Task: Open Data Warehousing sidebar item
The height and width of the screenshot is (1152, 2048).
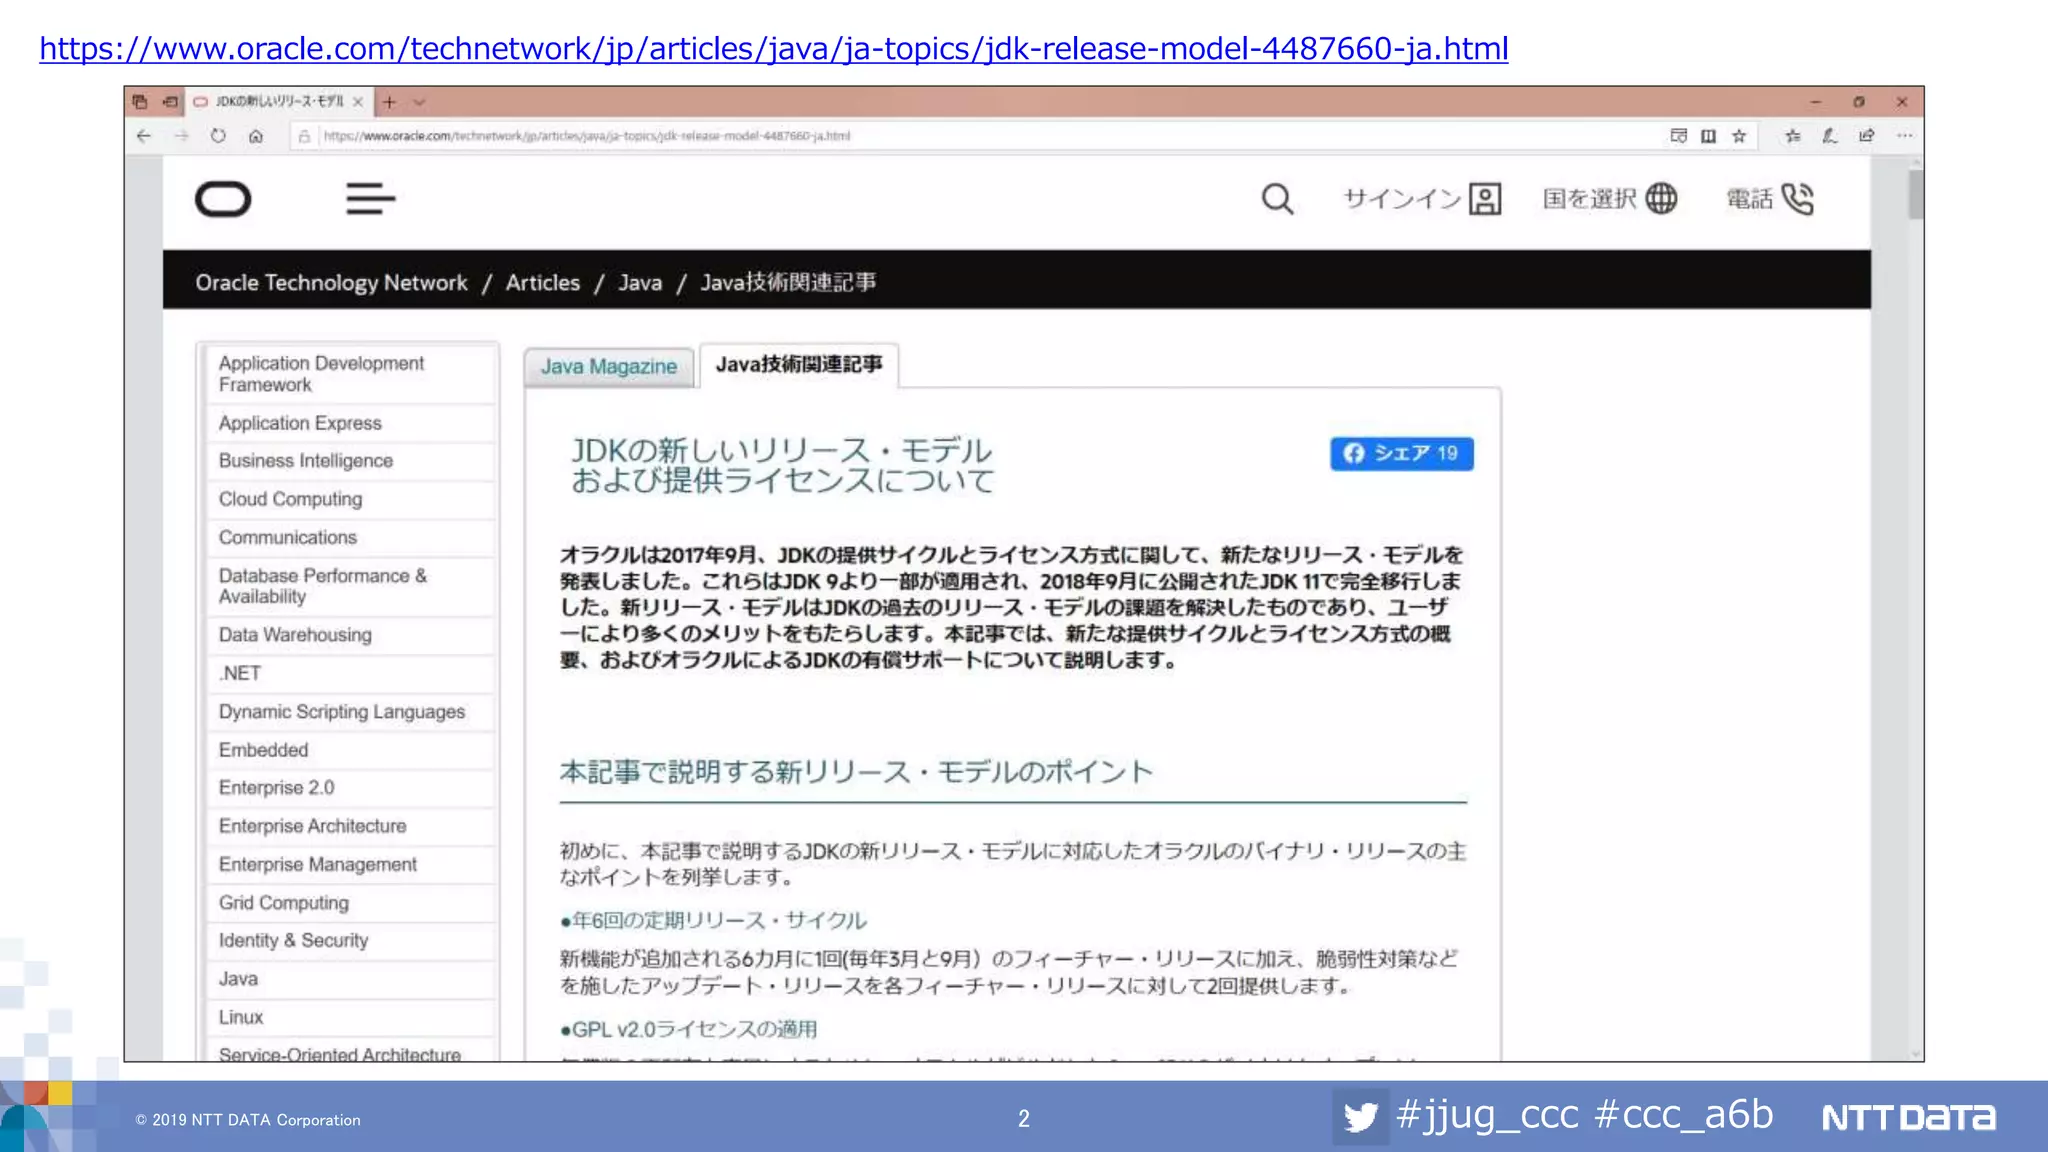Action: 350,635
